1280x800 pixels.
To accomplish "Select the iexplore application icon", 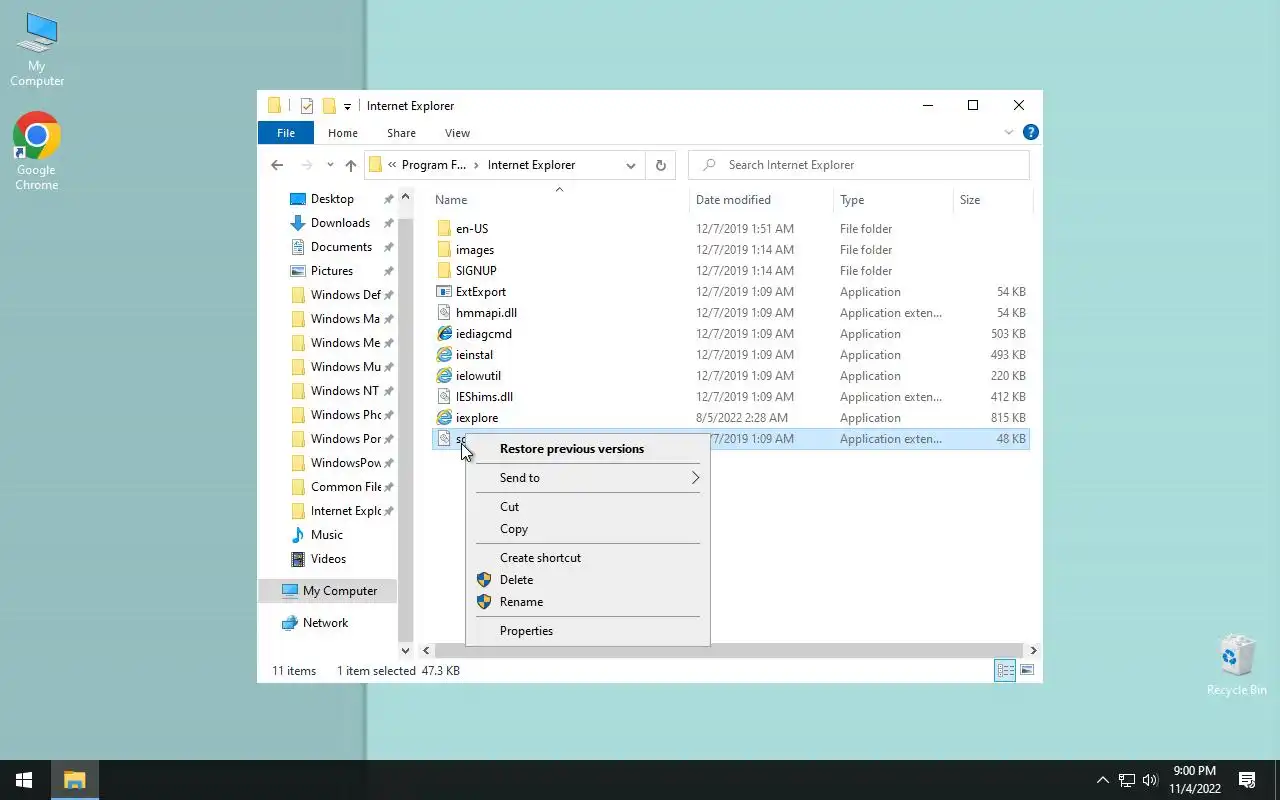I will (445, 418).
